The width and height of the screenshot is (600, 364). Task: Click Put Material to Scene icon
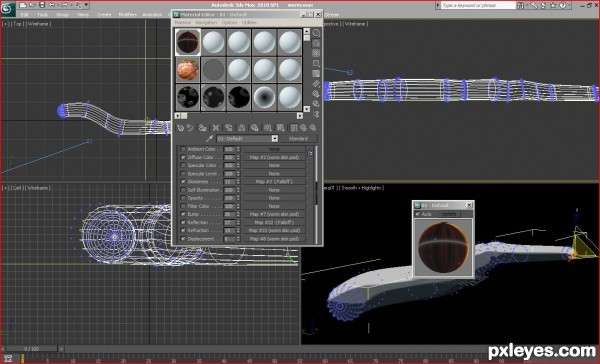coord(190,128)
